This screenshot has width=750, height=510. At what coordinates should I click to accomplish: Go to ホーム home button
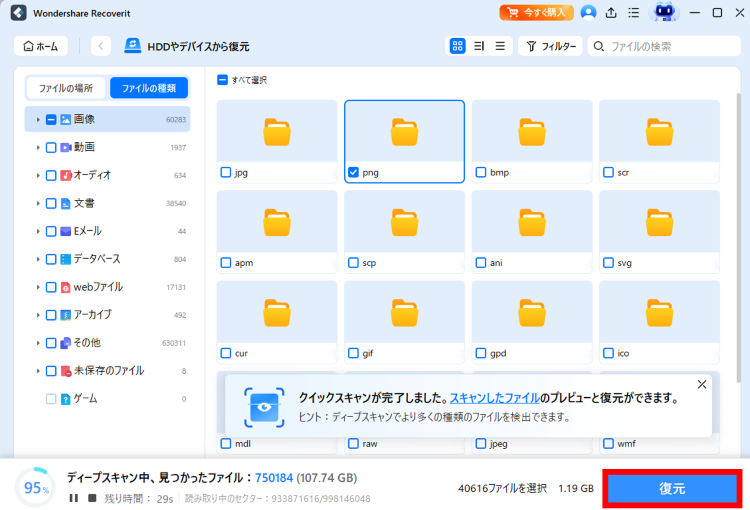click(41, 46)
